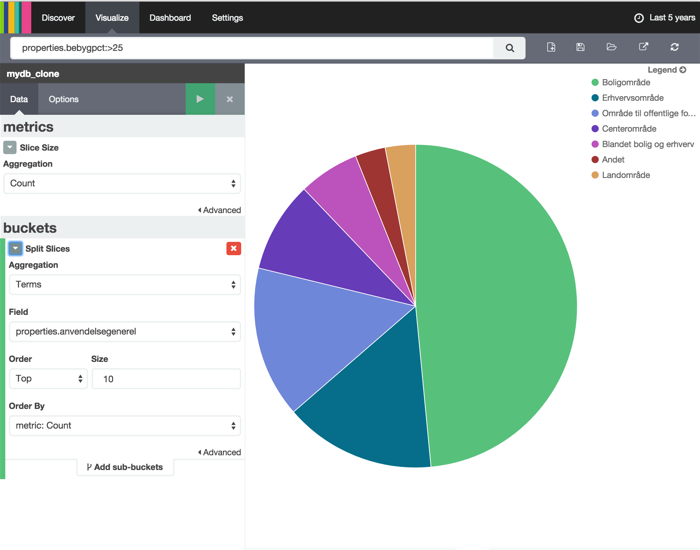Collapse the Slice Size metric toggle
The image size is (700, 550).
tap(10, 147)
